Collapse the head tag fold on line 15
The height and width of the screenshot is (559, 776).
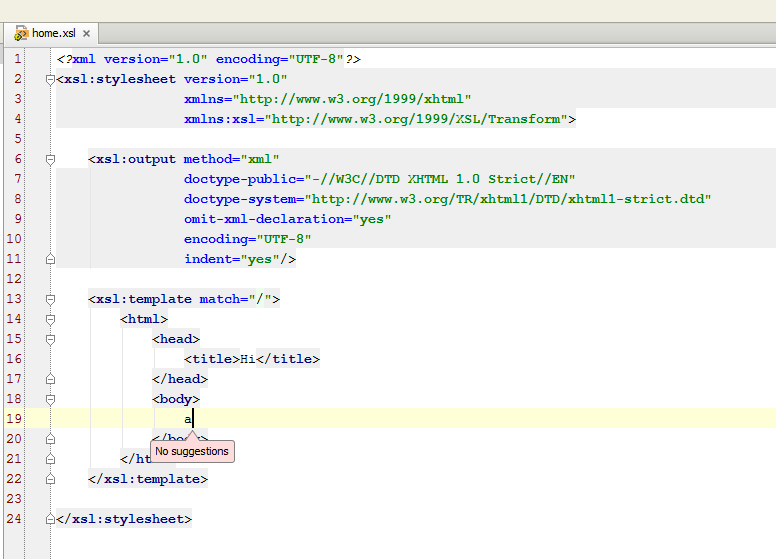(x=50, y=339)
